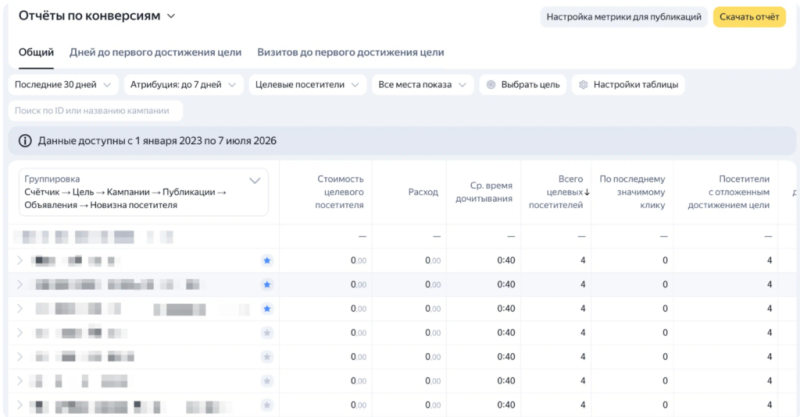
Task: Switch to the Общий tab
Action: tap(36, 52)
